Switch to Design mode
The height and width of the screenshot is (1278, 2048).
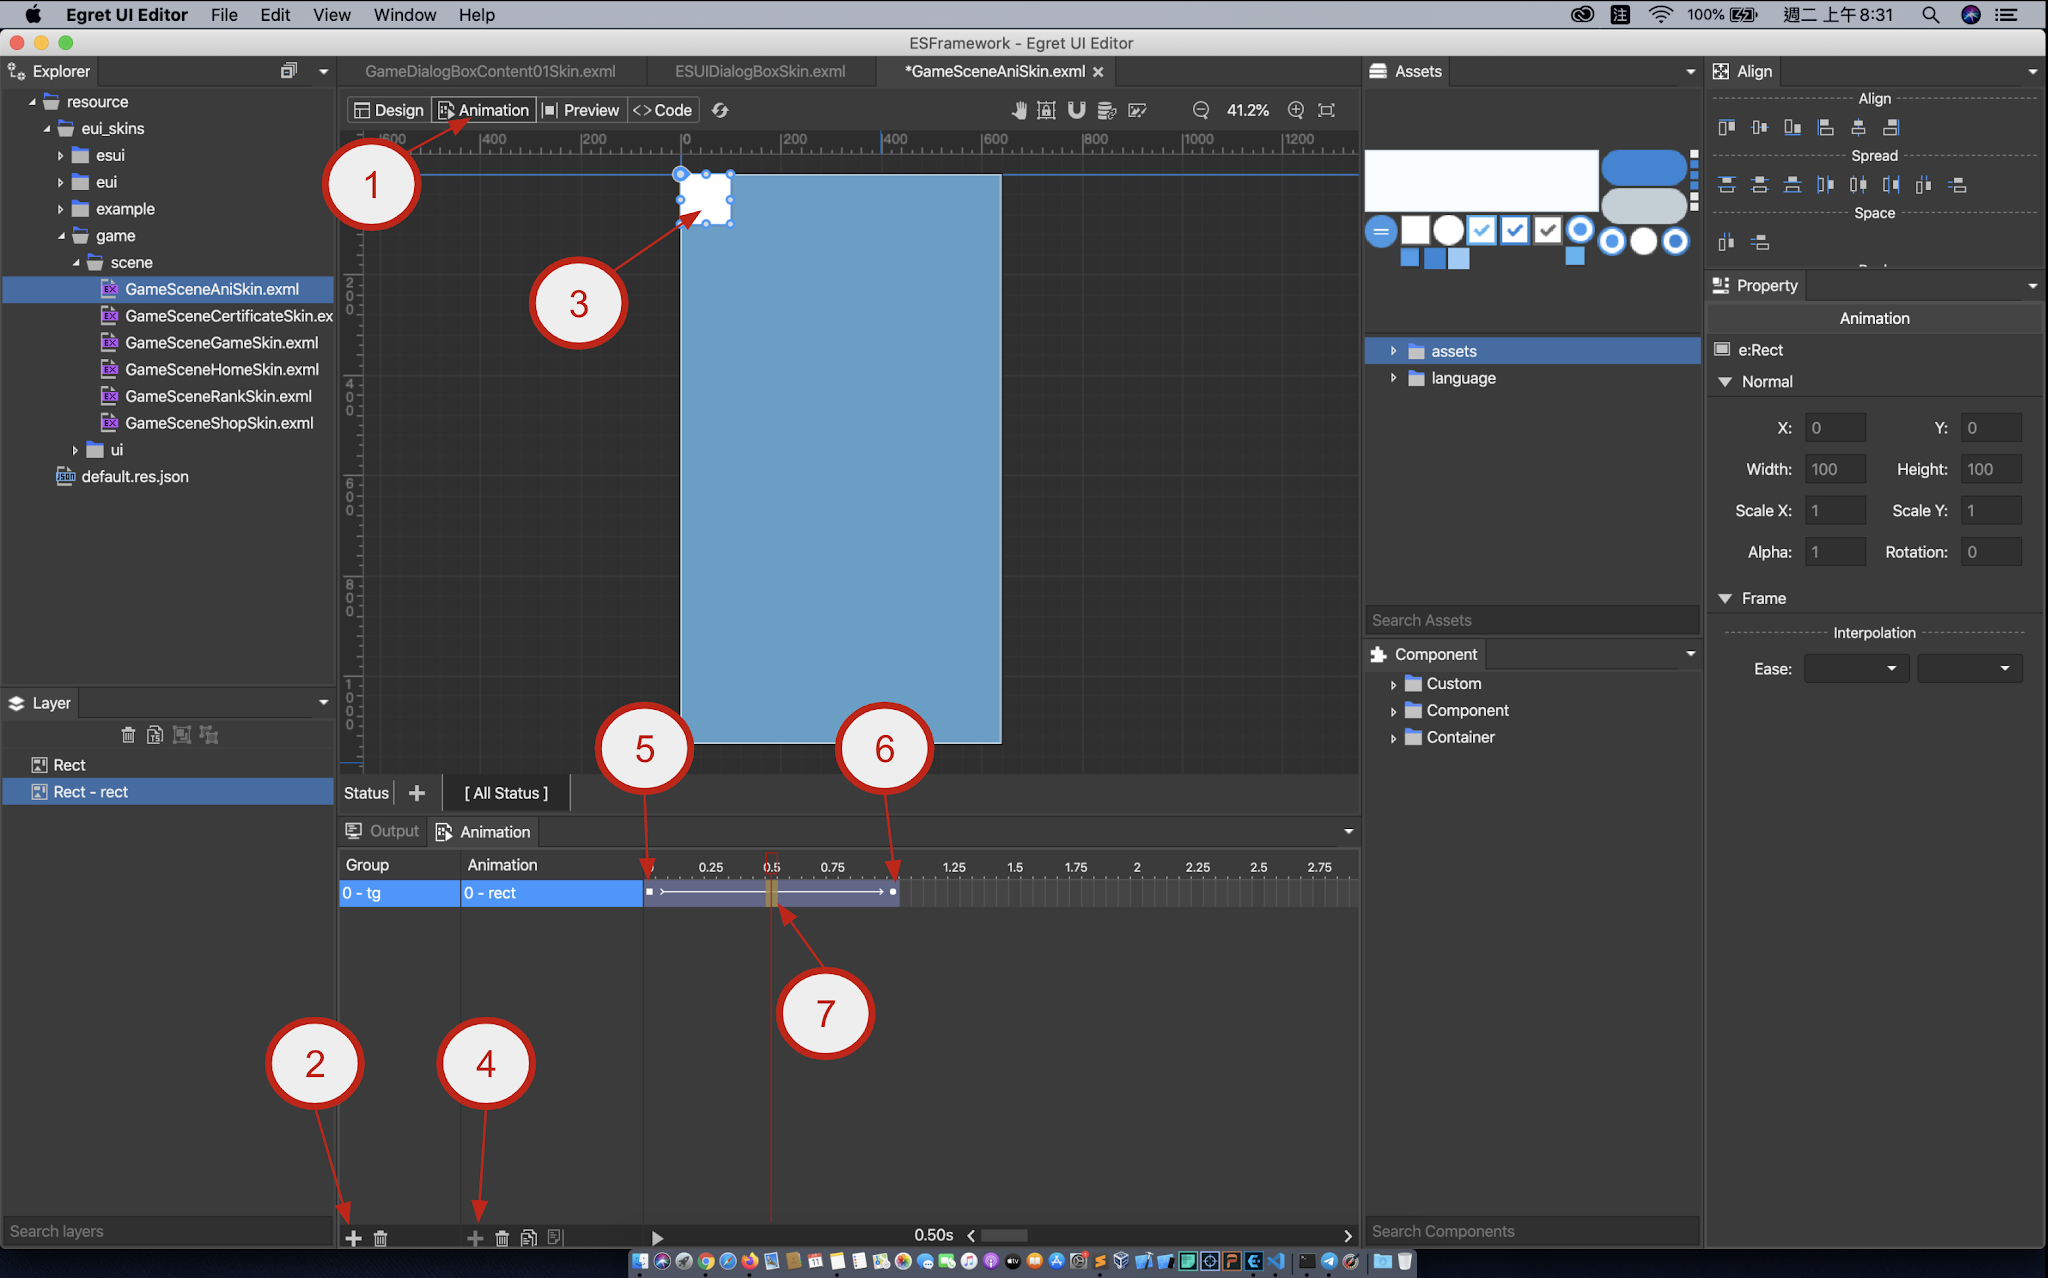point(389,110)
